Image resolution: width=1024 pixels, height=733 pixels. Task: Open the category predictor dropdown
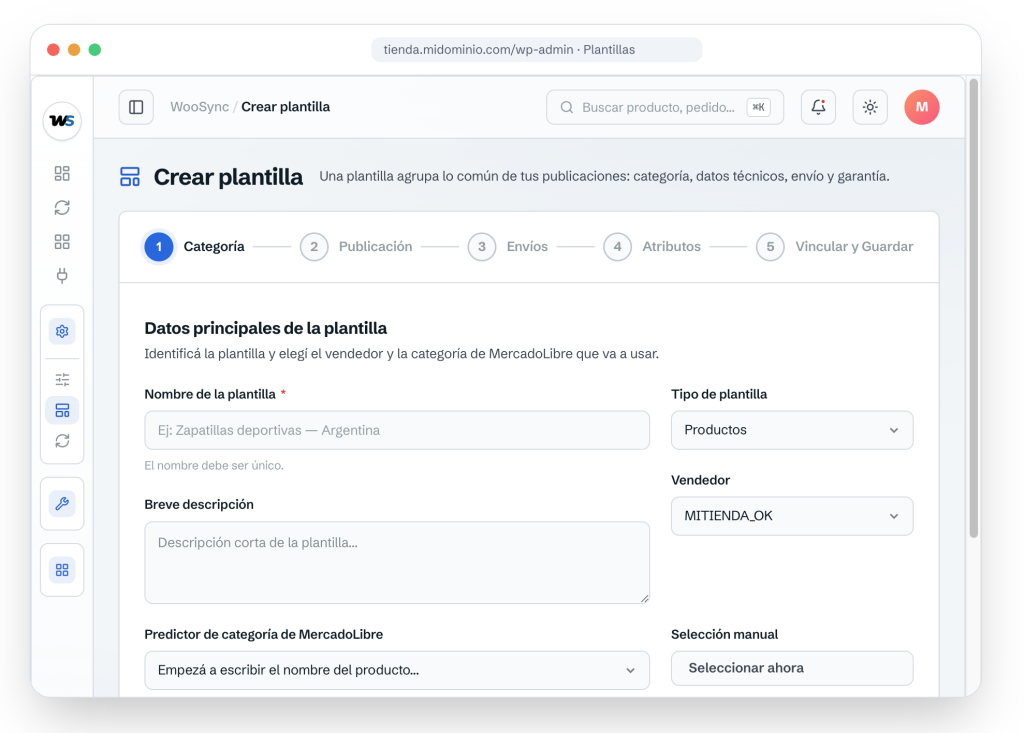397,670
